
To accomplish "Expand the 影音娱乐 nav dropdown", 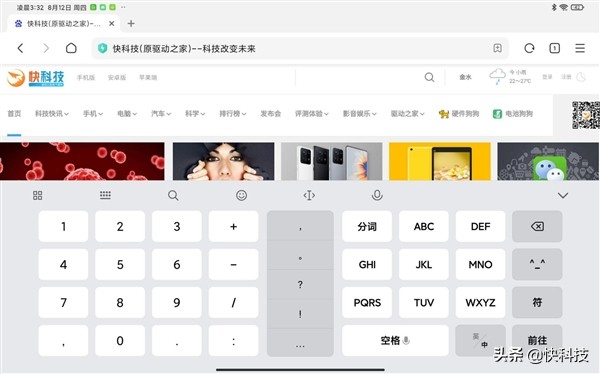I will tap(360, 114).
